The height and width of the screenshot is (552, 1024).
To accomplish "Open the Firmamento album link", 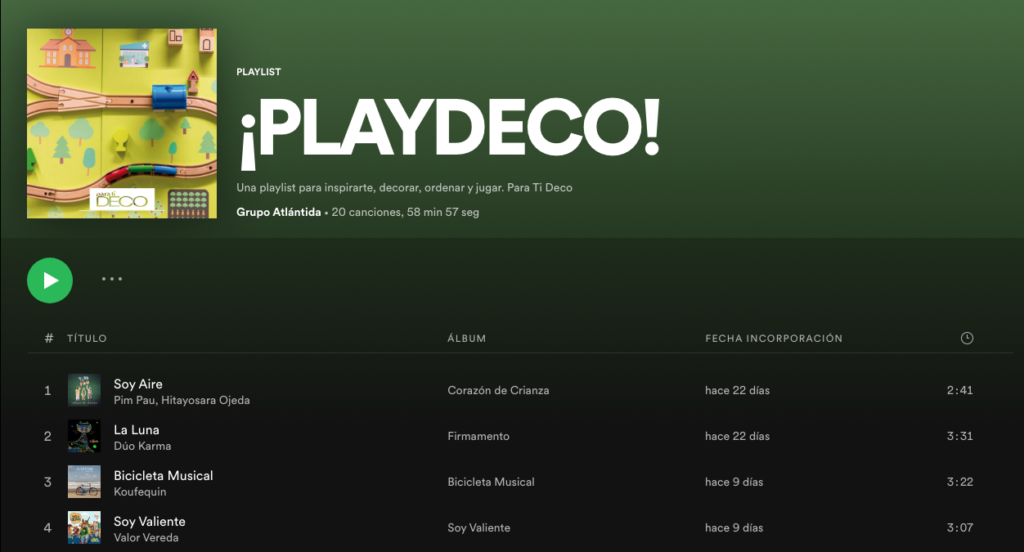I will pyautogui.click(x=478, y=436).
